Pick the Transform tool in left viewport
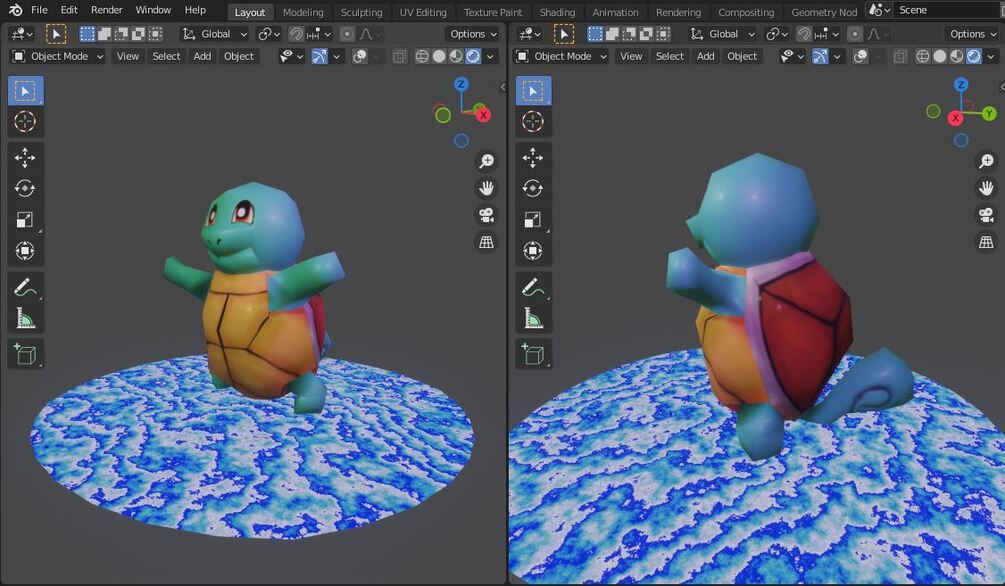Image resolution: width=1005 pixels, height=586 pixels. (26, 250)
